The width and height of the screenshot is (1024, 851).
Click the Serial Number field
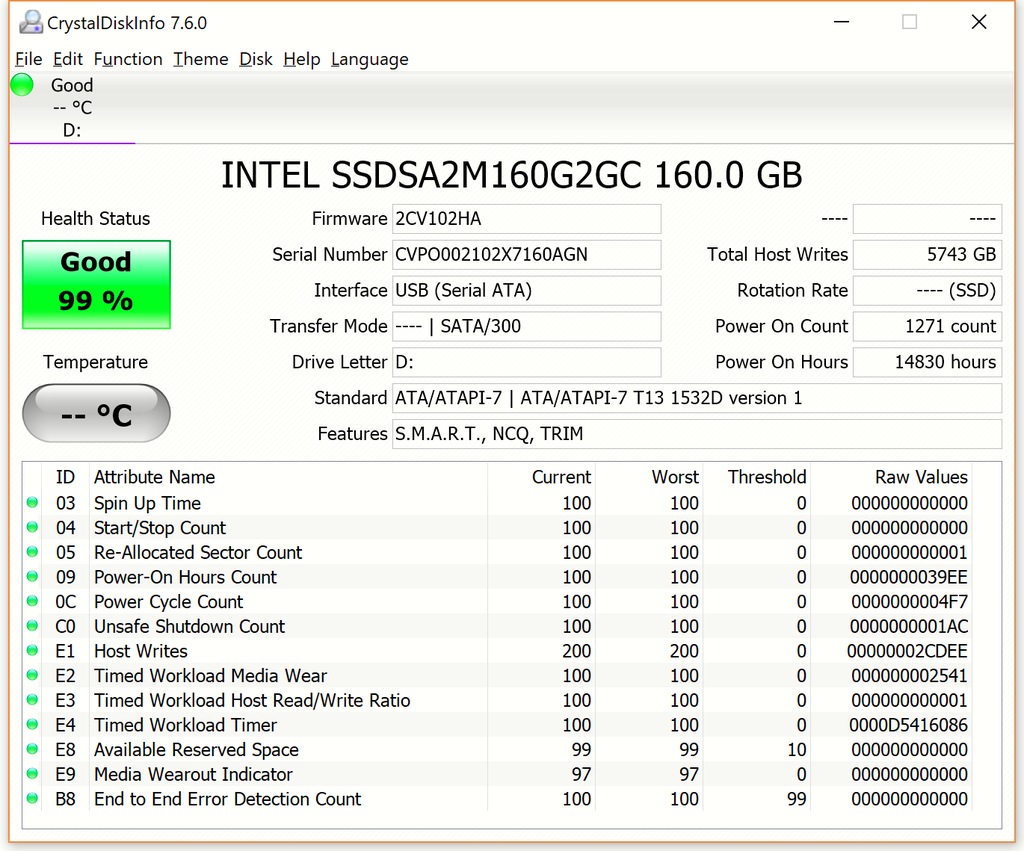(x=526, y=255)
